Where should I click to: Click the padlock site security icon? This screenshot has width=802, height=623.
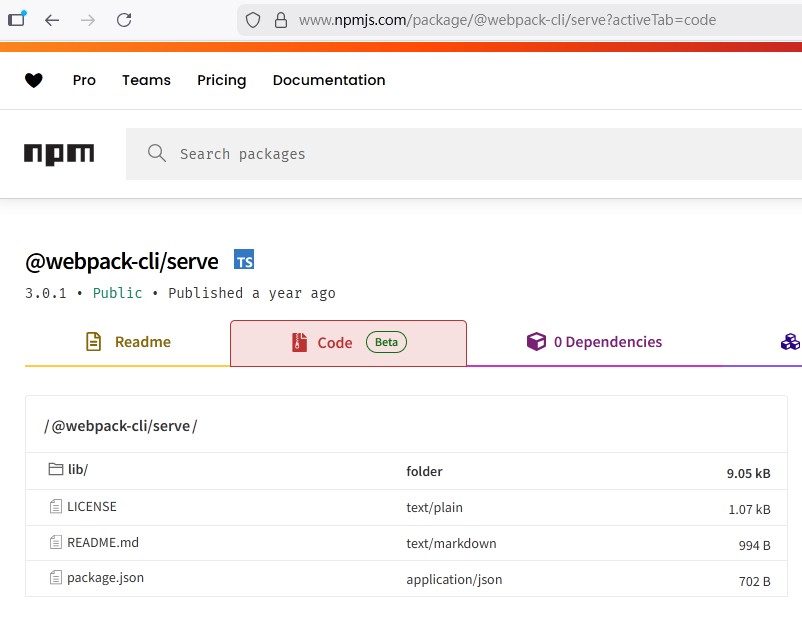(x=281, y=20)
